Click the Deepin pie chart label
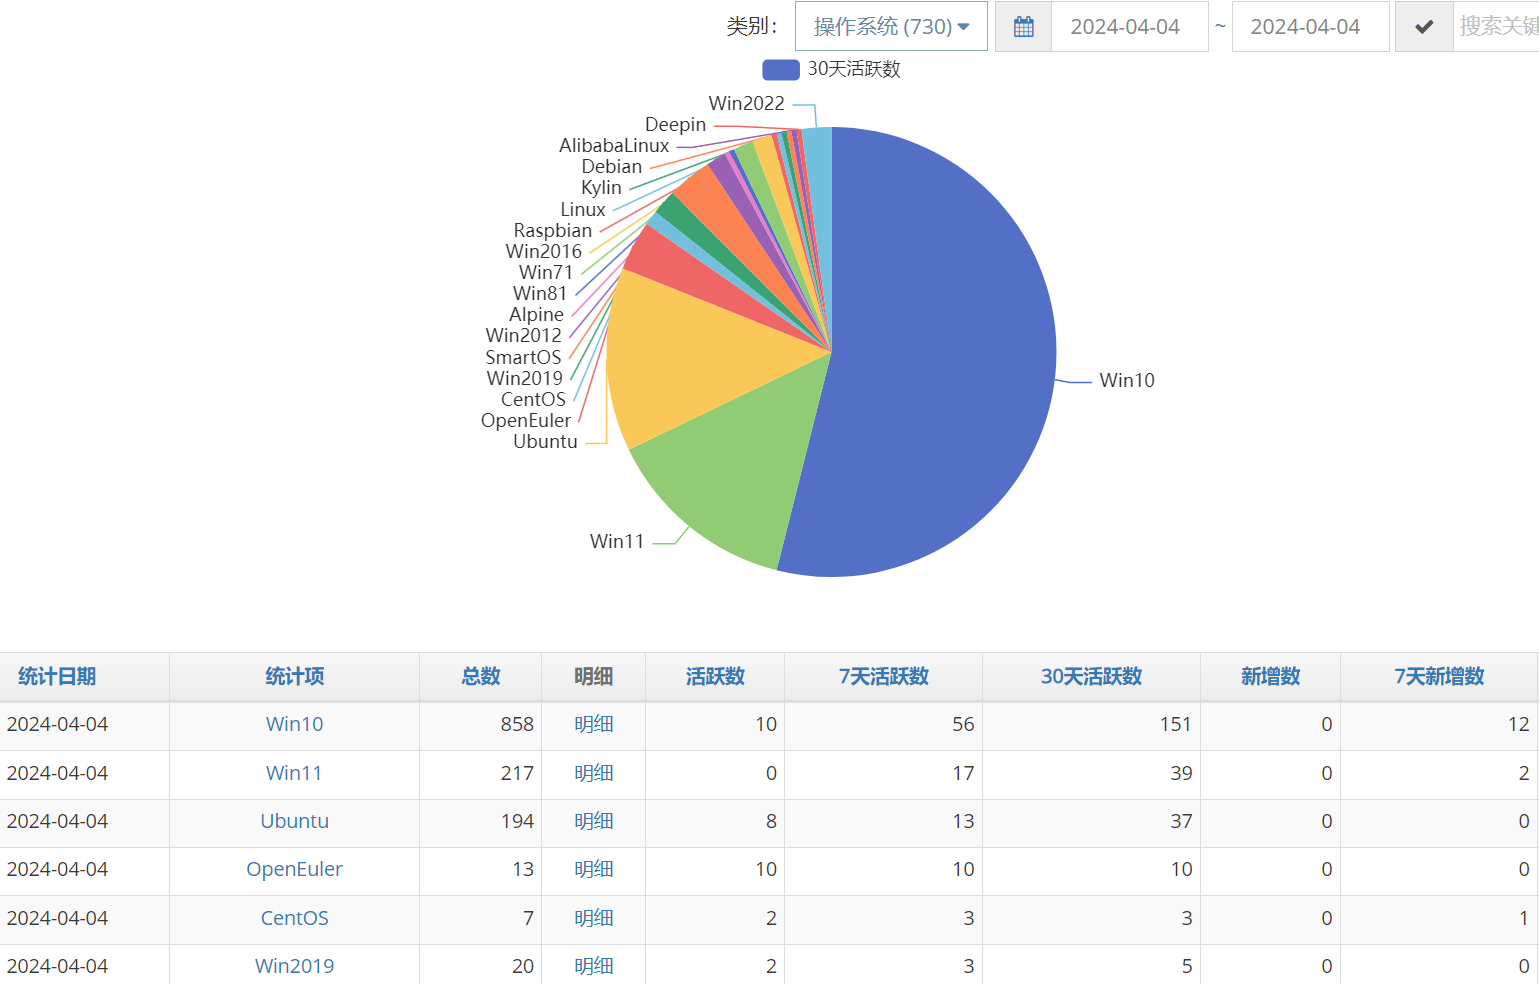The image size is (1539, 984). click(x=675, y=124)
